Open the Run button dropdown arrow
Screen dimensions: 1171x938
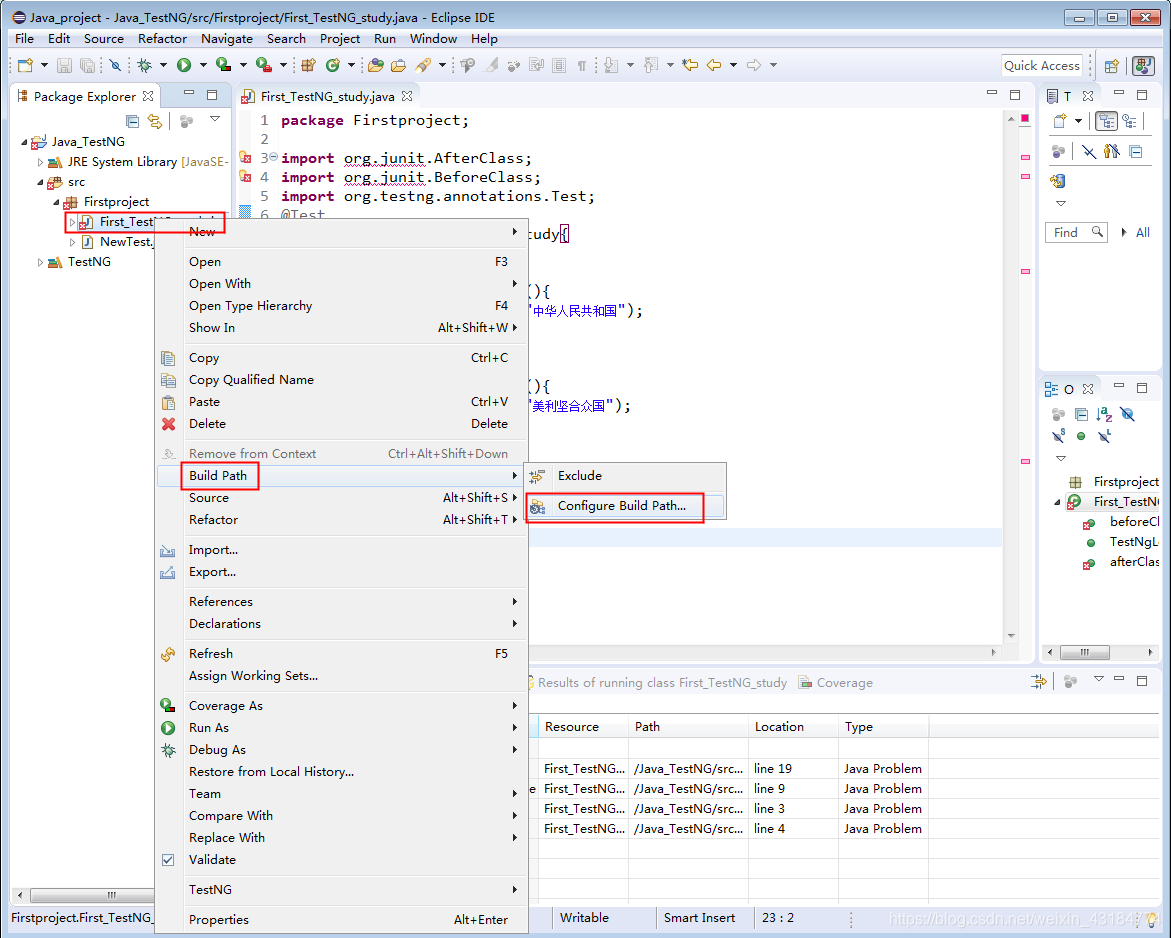202,66
